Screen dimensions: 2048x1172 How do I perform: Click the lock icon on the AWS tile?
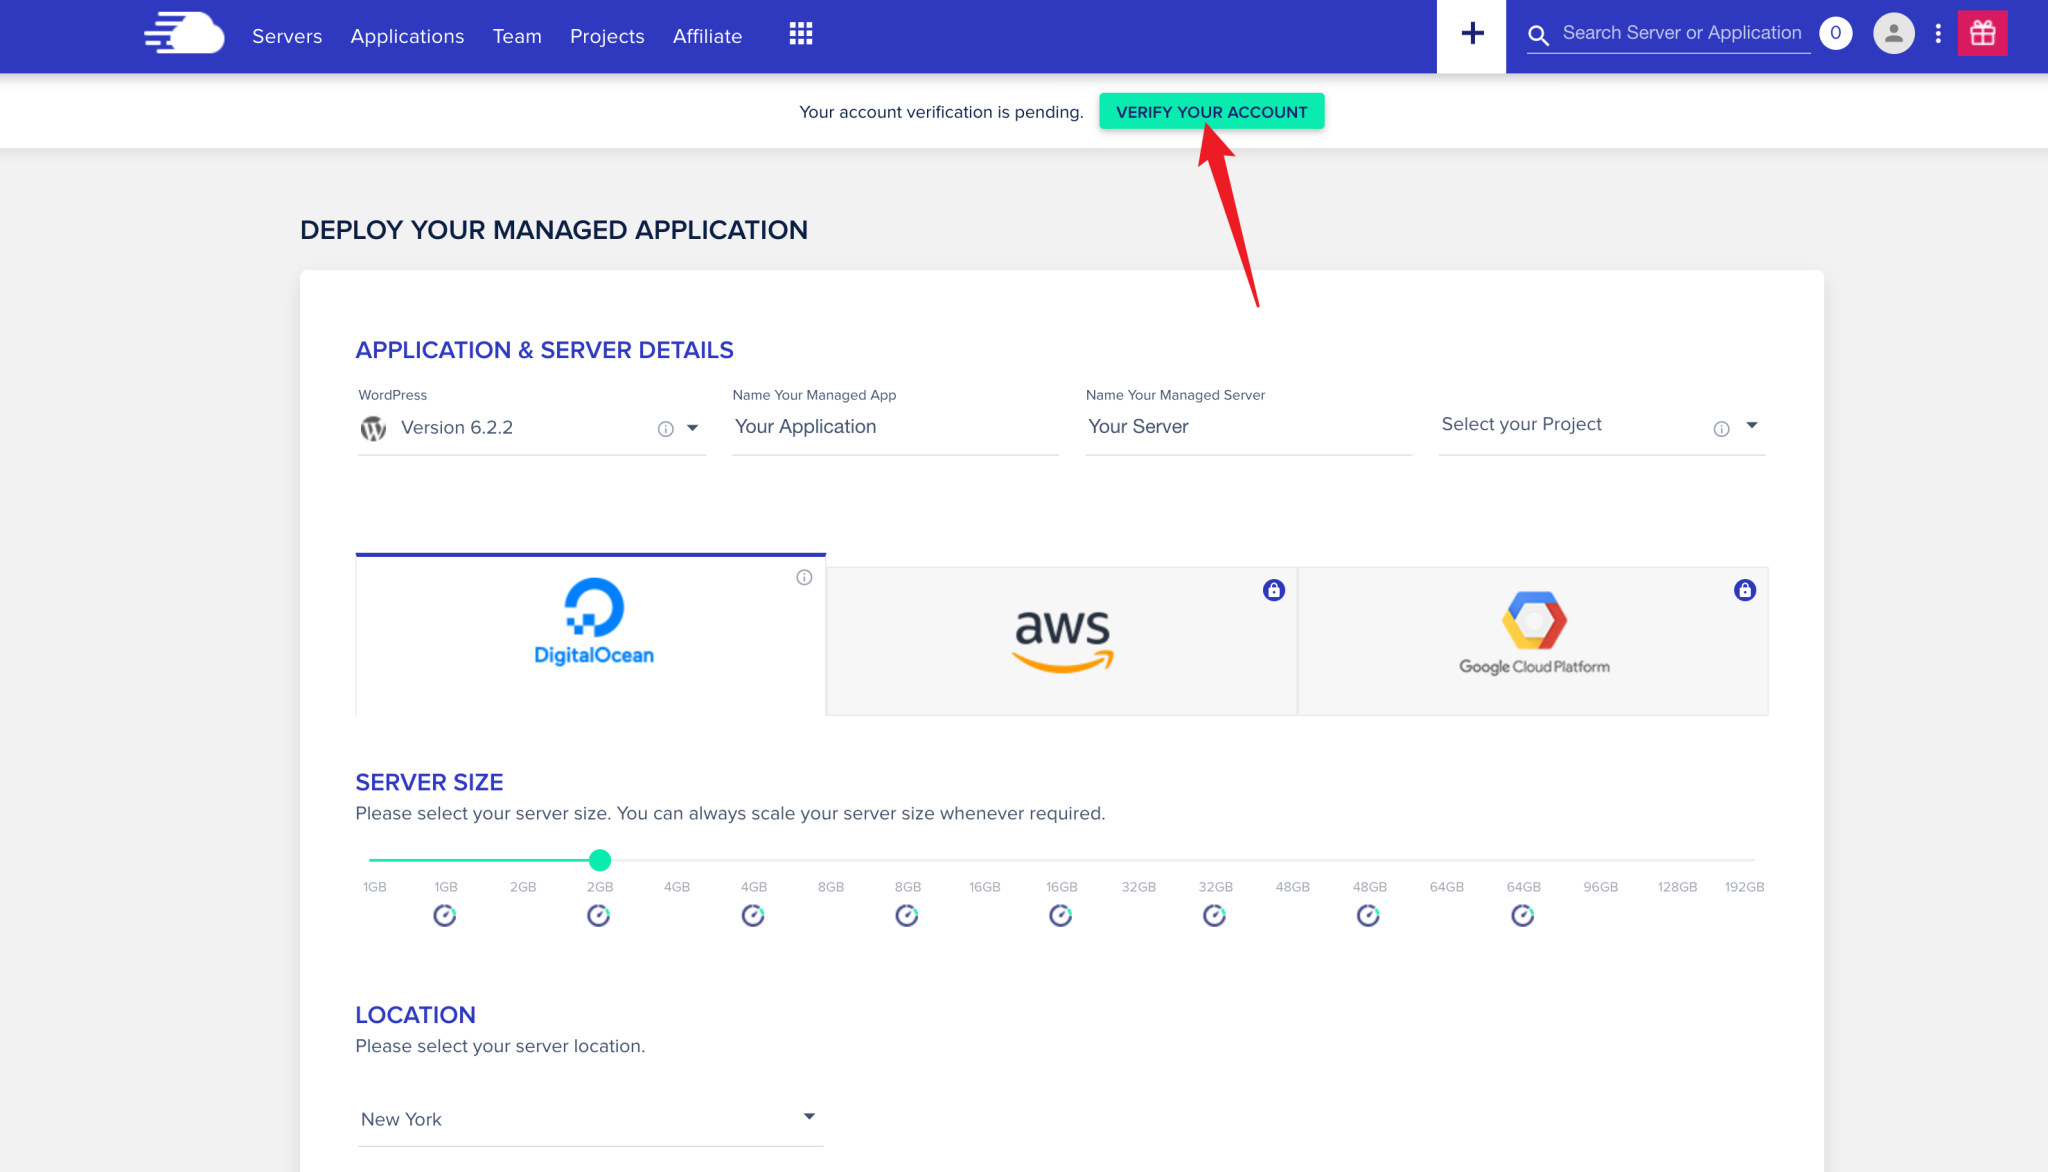(1273, 590)
